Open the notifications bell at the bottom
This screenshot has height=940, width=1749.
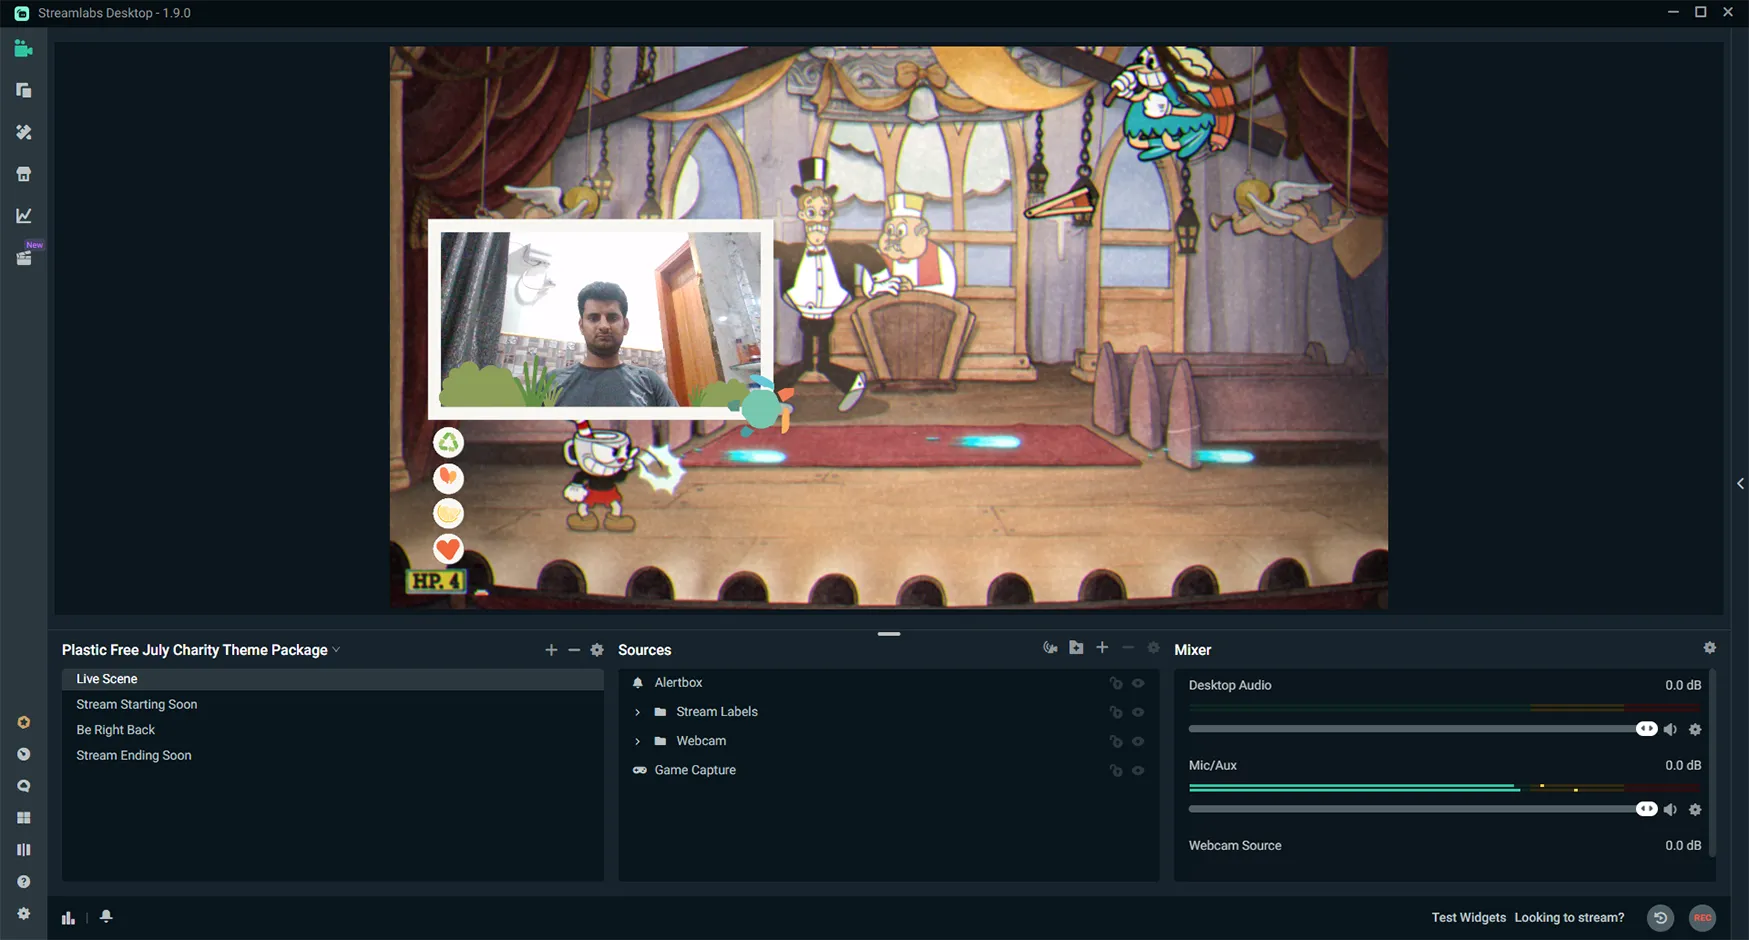coord(105,916)
